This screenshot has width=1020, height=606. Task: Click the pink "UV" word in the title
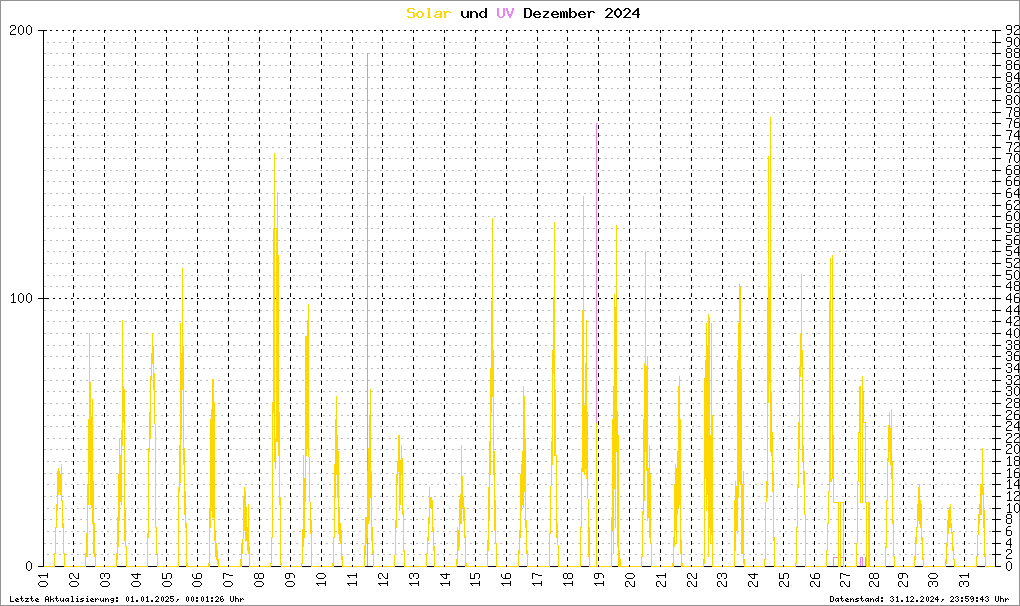coord(504,13)
